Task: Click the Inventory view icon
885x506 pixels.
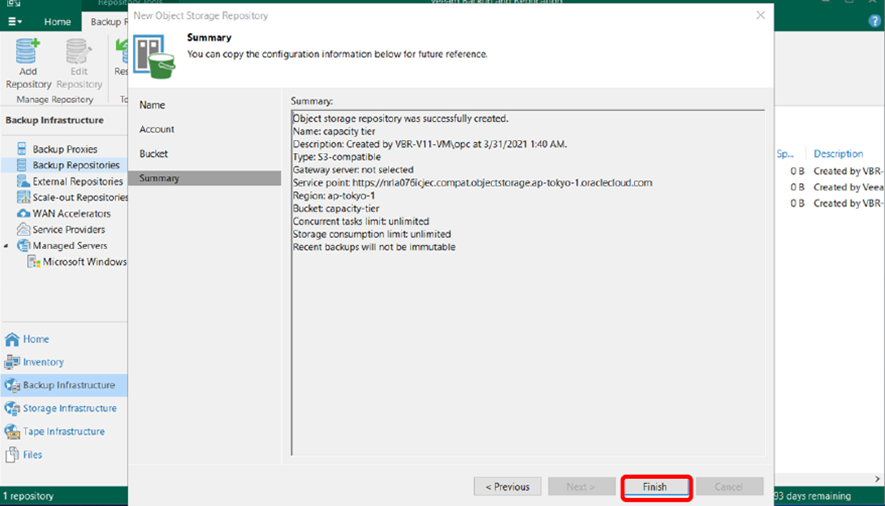Action: pos(12,362)
